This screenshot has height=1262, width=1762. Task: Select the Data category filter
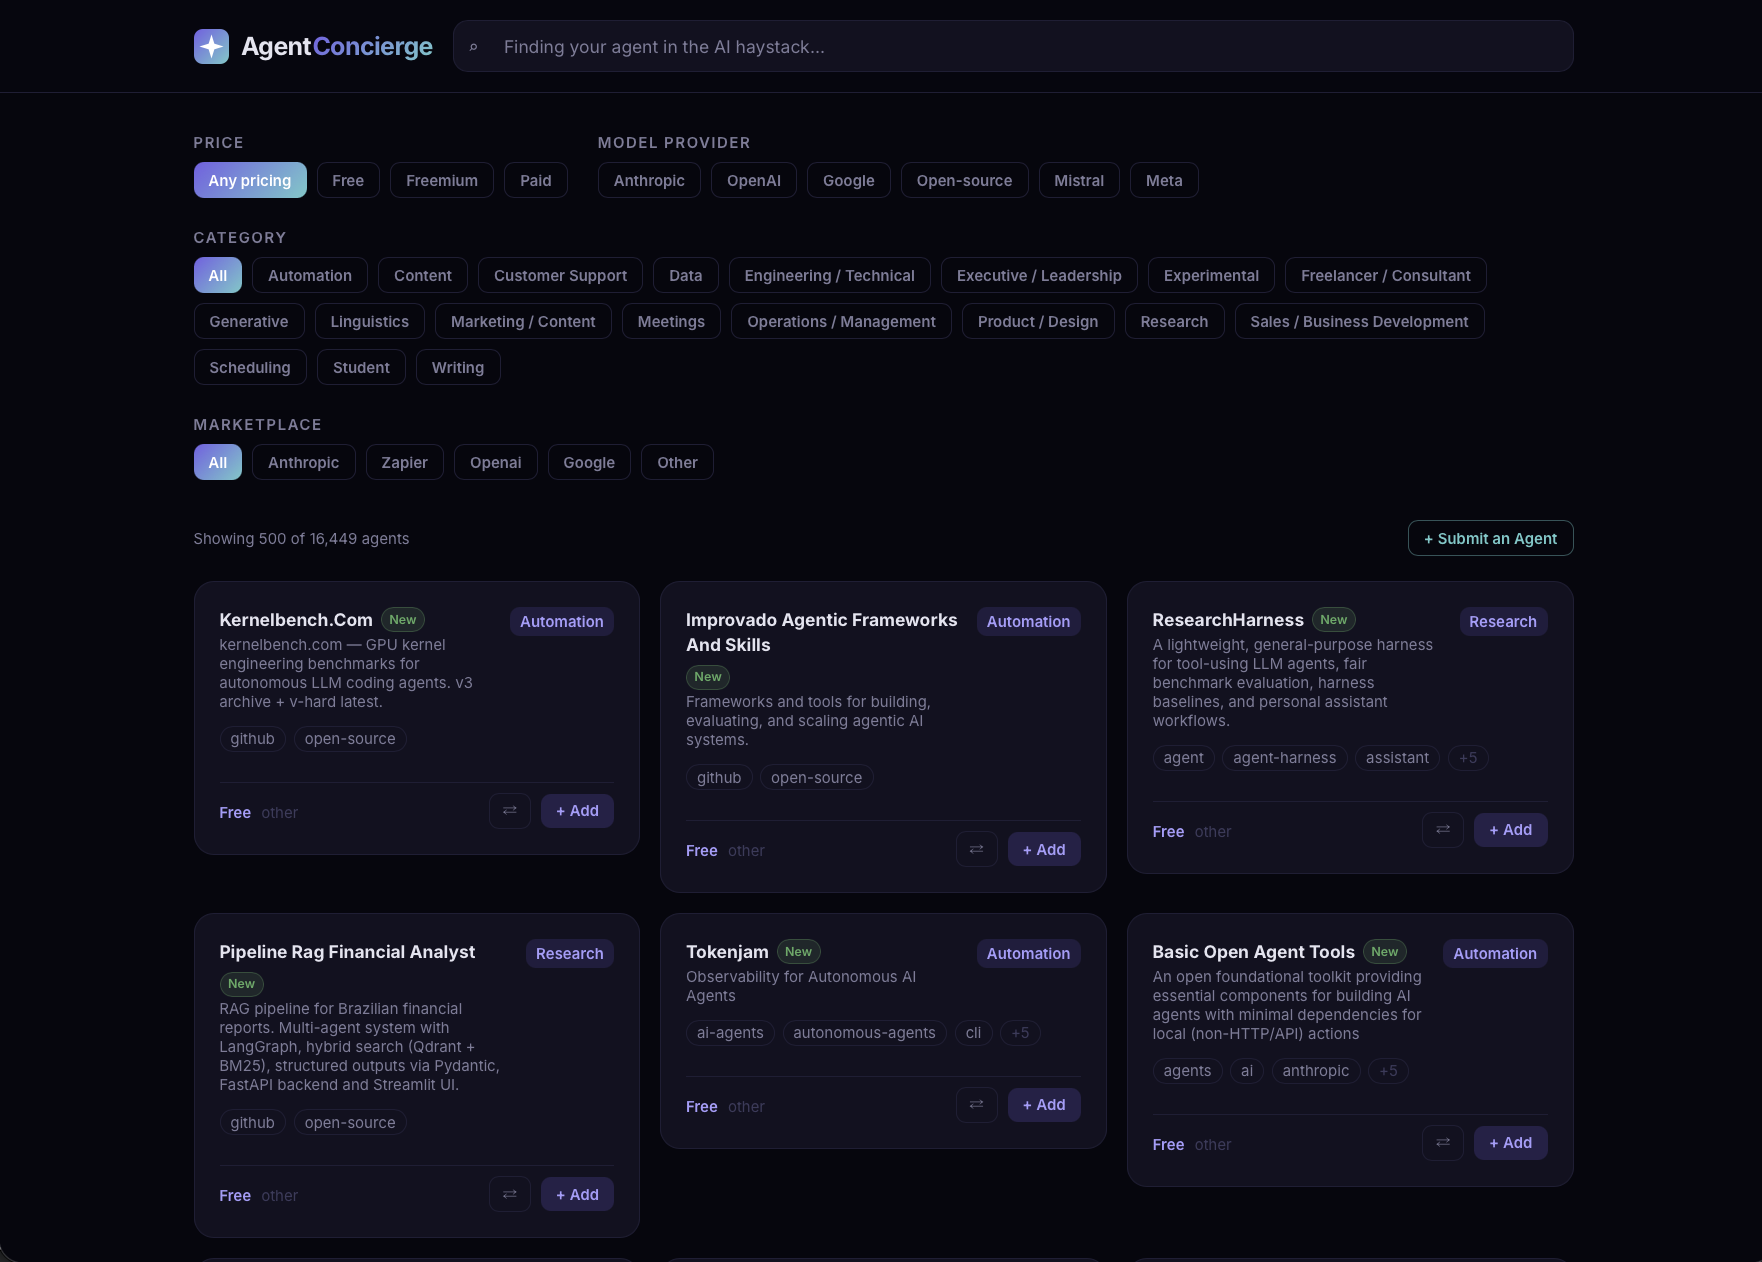686,275
